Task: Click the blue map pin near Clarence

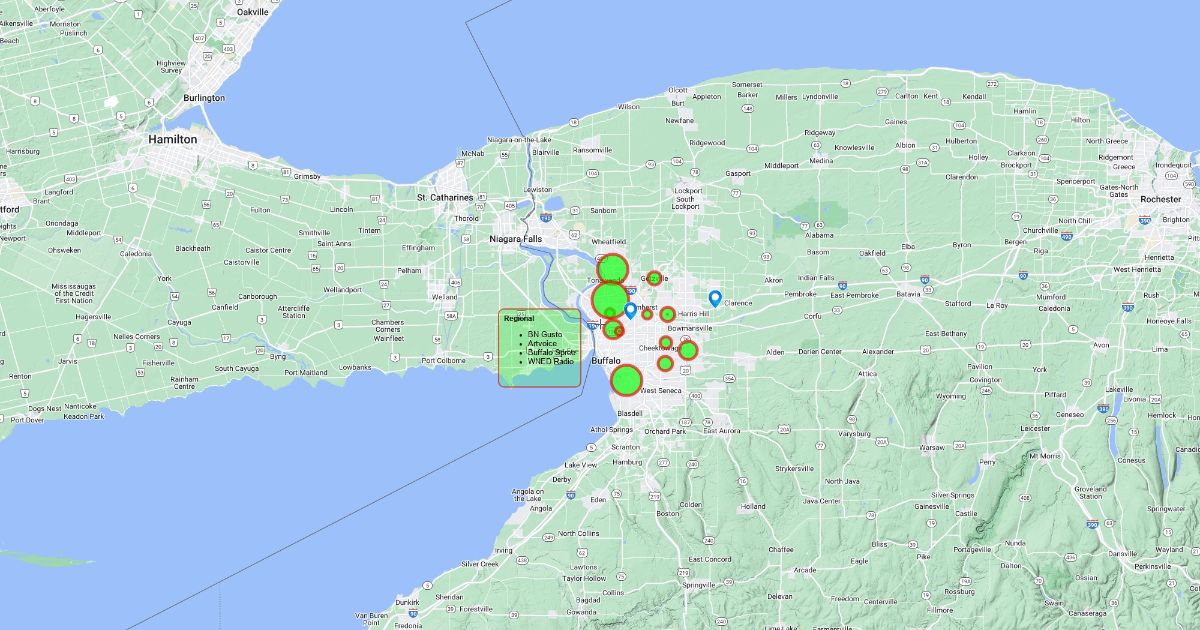Action: [715, 298]
